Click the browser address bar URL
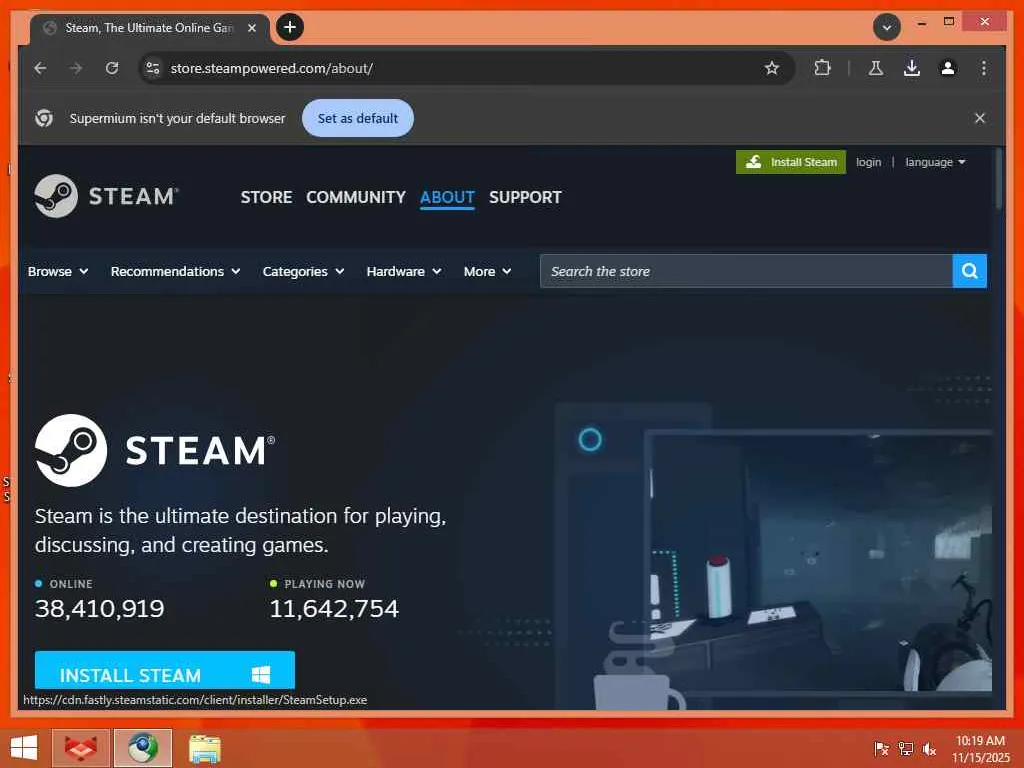The width and height of the screenshot is (1024, 768). 272,68
